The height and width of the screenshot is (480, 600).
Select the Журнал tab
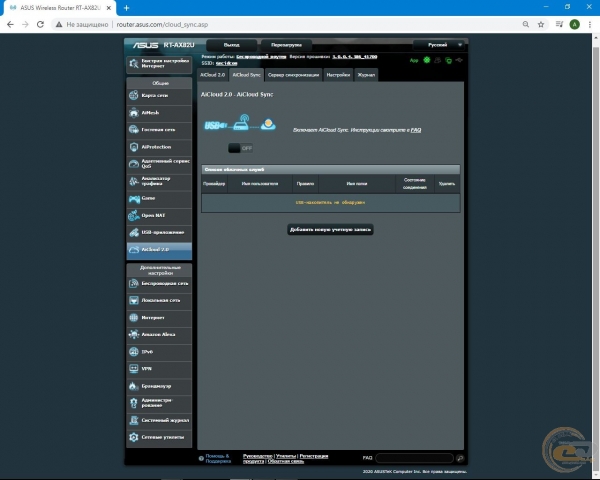(x=366, y=75)
